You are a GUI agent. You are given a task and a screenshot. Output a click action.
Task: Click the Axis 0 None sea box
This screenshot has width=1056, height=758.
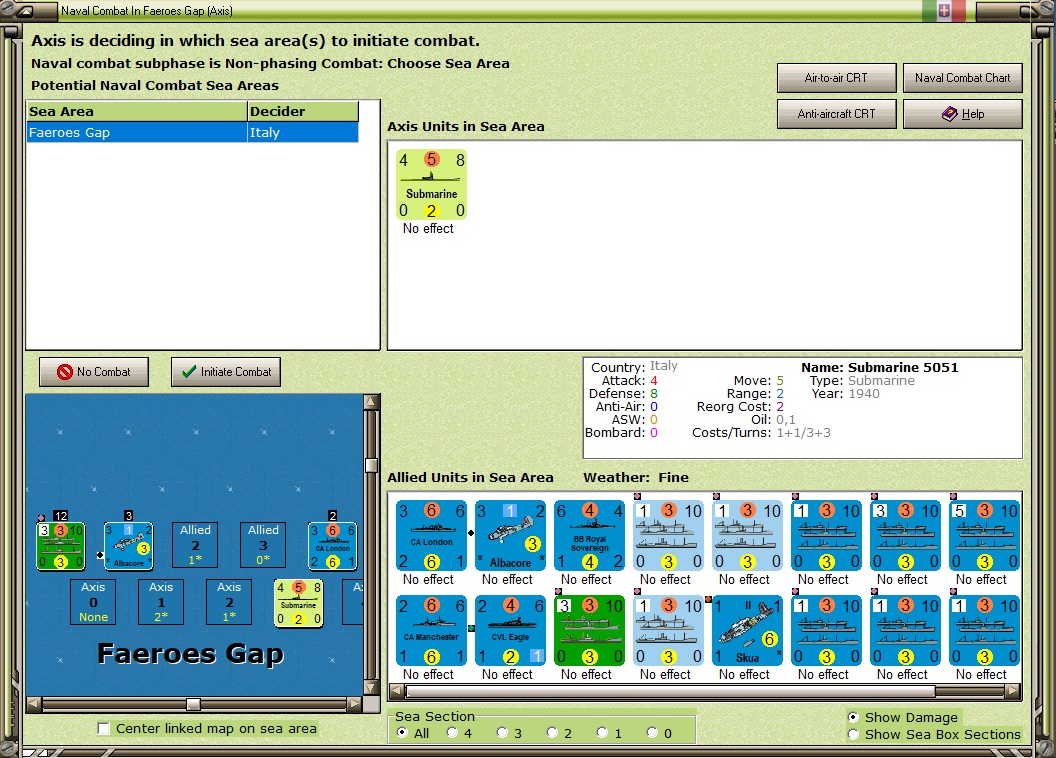93,602
